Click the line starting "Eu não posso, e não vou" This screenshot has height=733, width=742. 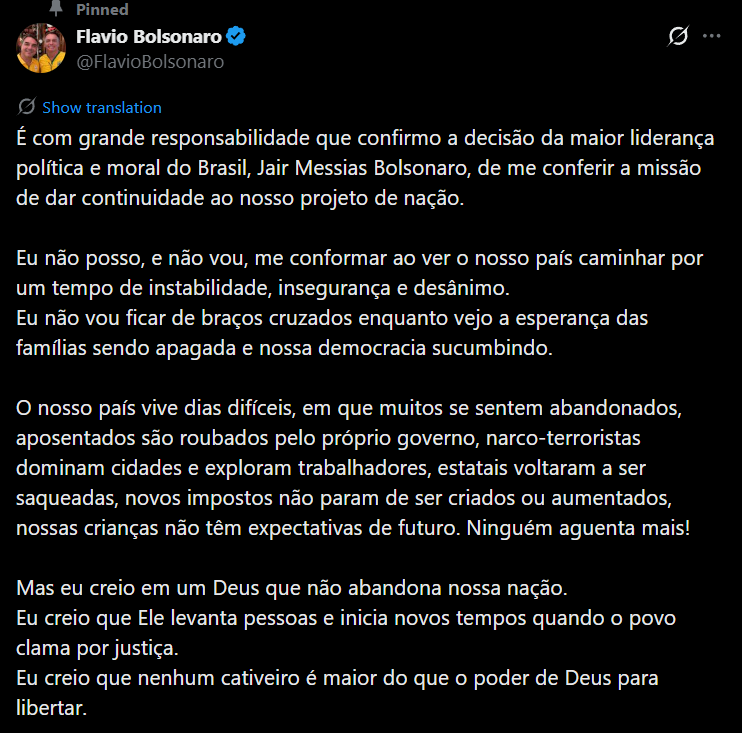pos(360,259)
